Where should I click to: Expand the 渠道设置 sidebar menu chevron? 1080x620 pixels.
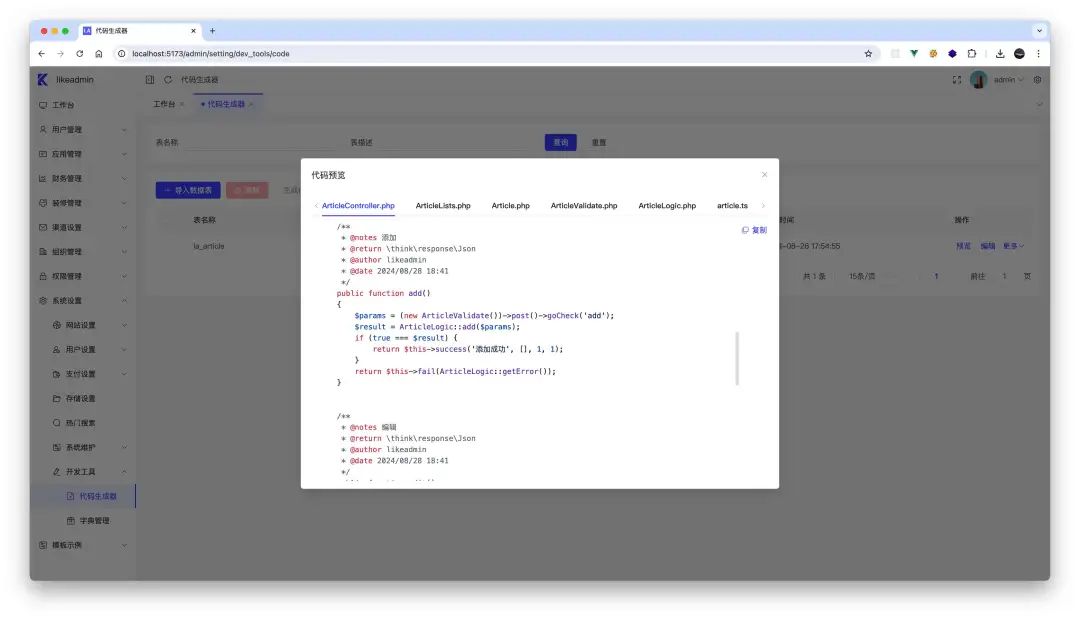124,227
